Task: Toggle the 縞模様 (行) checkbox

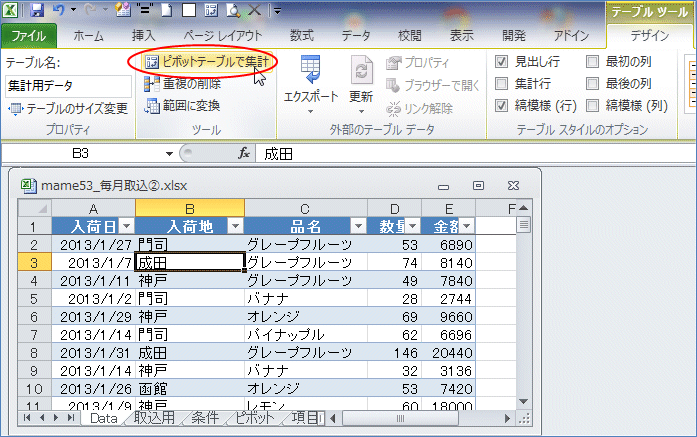Action: pos(501,106)
